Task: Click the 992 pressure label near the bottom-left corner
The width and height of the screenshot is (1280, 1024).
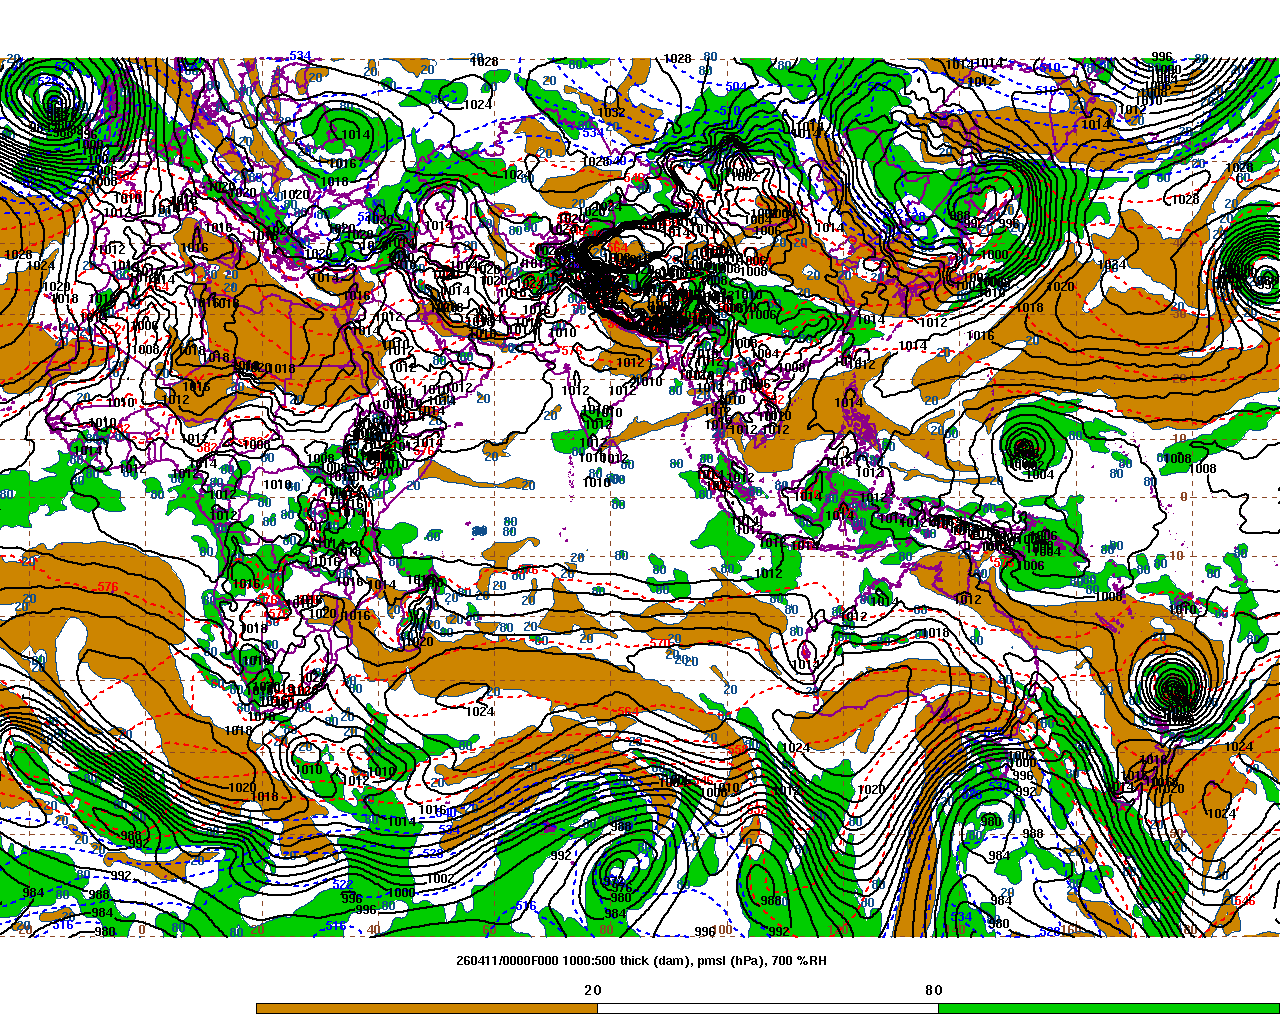Action: [x=121, y=875]
